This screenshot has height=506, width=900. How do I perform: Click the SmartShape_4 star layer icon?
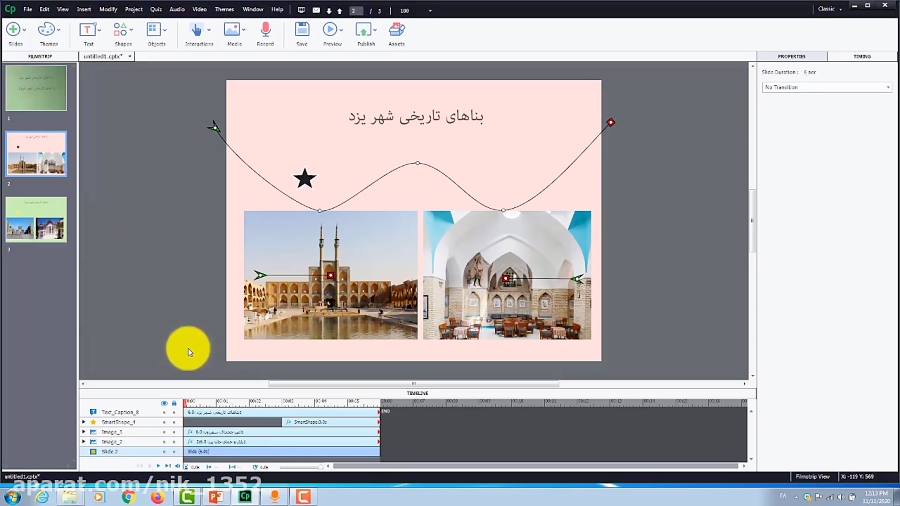coord(93,422)
